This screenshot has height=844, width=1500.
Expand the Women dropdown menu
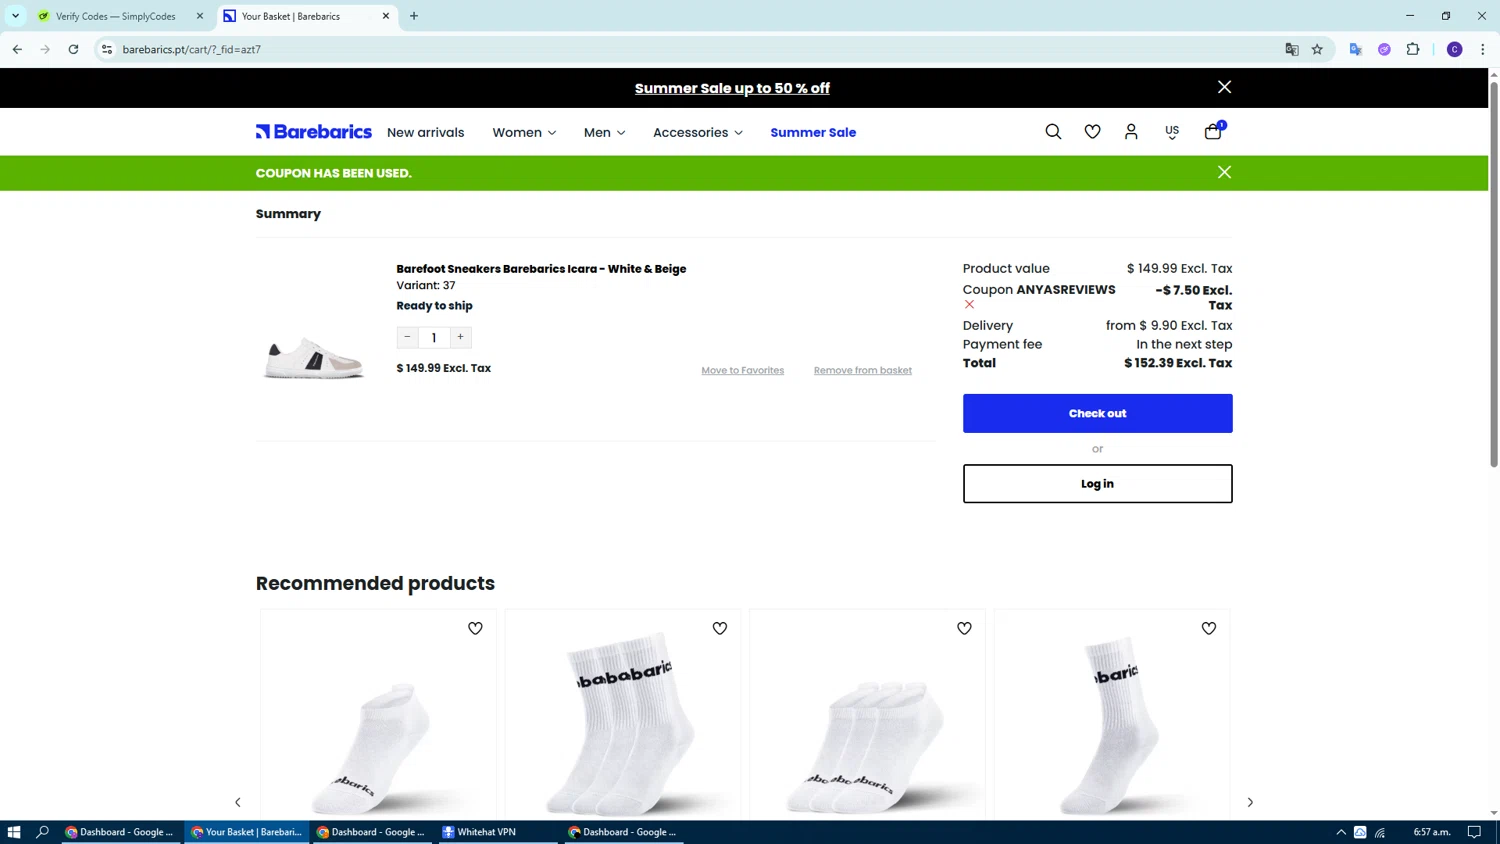[524, 132]
